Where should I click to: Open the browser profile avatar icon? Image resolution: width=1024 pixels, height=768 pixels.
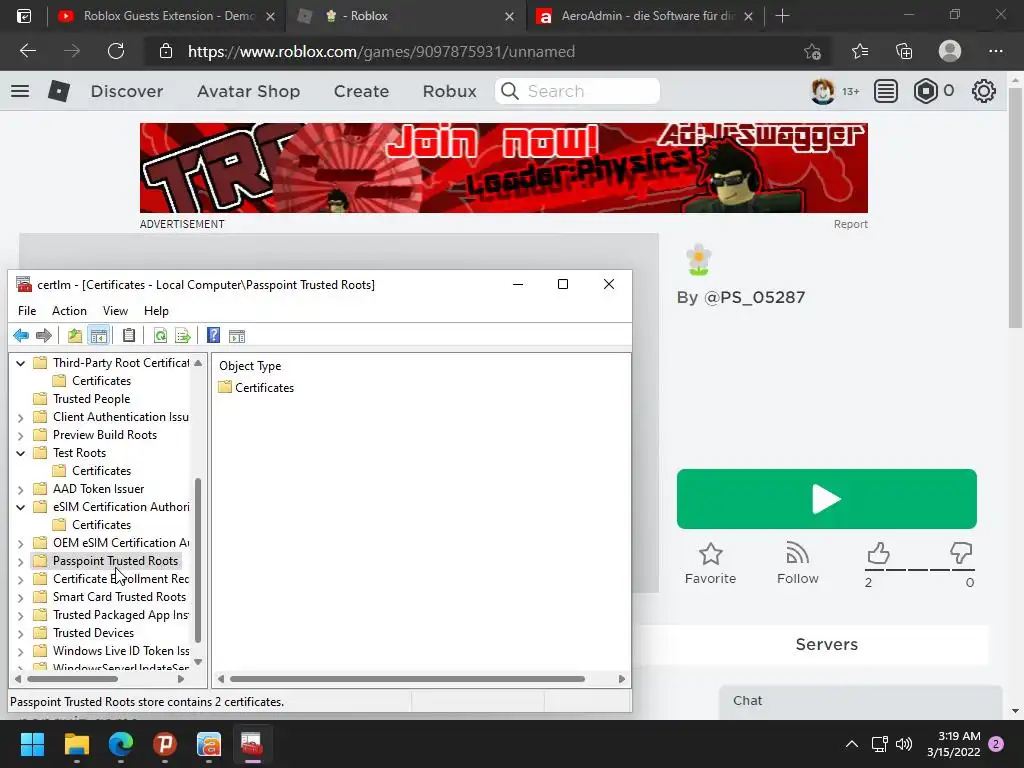click(x=950, y=51)
